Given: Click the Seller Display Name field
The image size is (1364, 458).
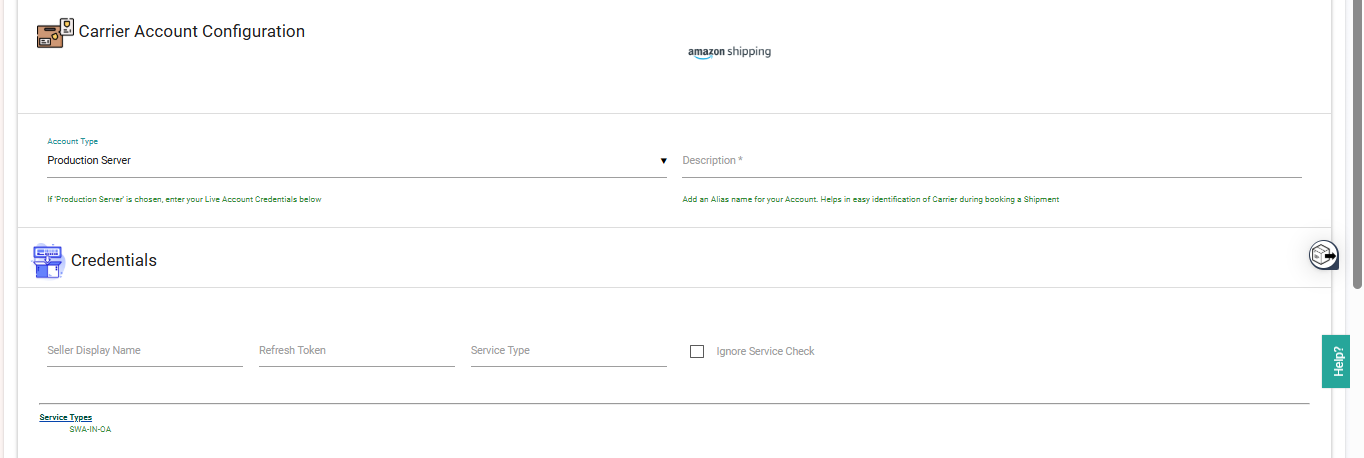Looking at the screenshot, I should [x=144, y=351].
